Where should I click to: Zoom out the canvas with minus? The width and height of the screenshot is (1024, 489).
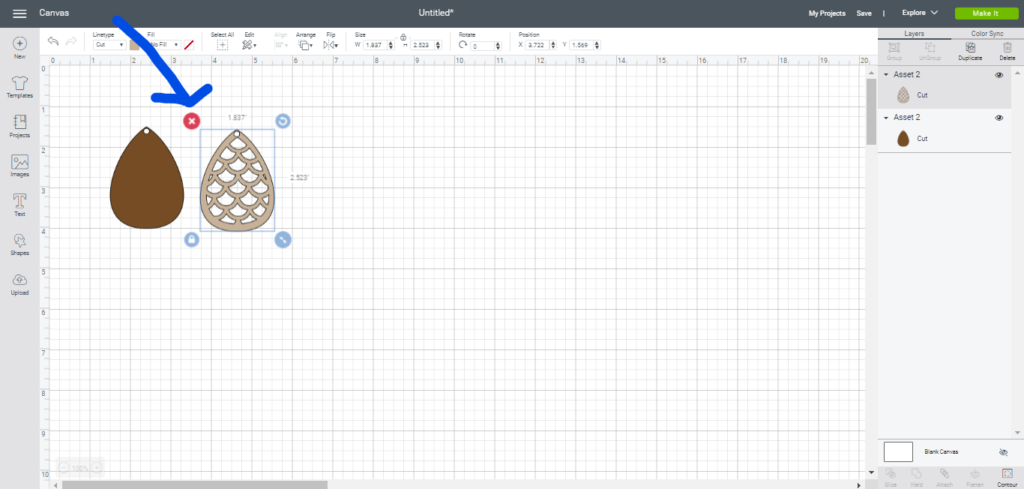pos(63,467)
